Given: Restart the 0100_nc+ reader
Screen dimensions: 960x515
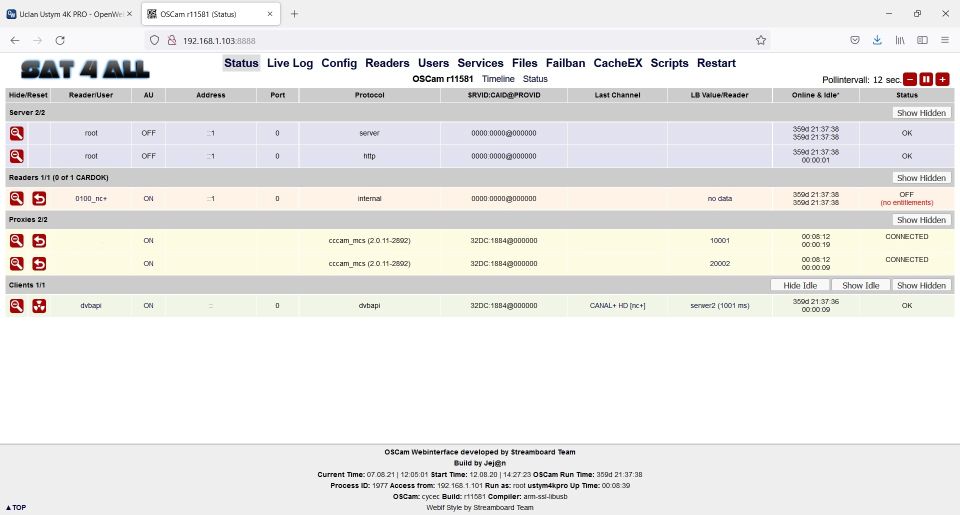Looking at the screenshot, I should (39, 198).
